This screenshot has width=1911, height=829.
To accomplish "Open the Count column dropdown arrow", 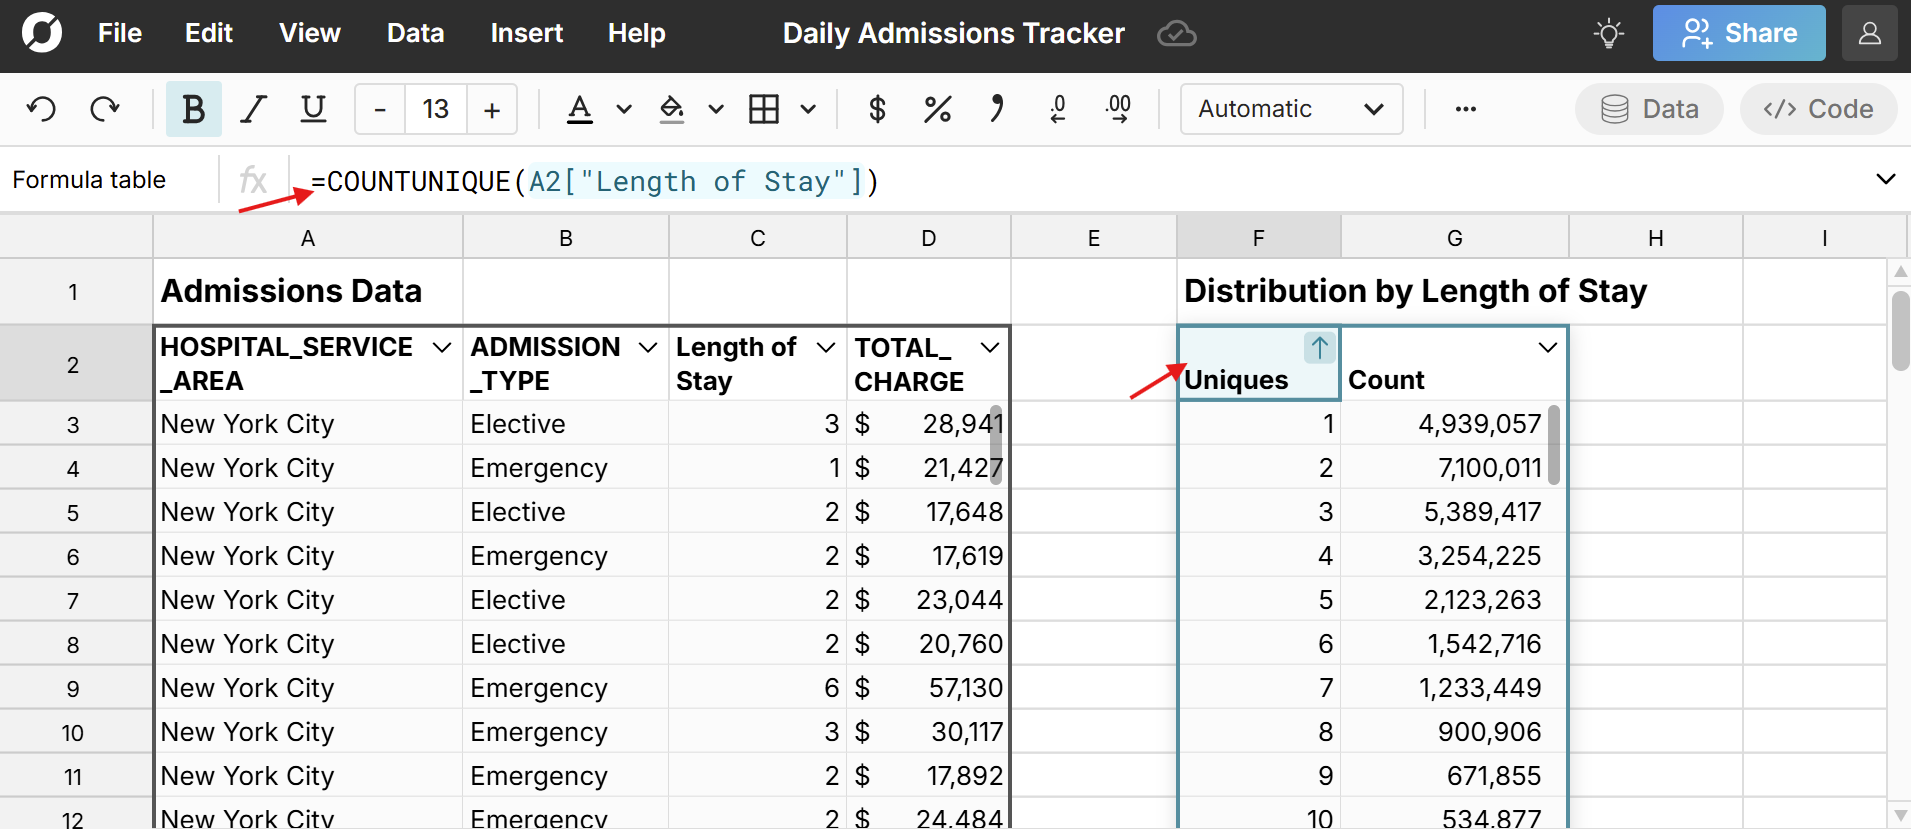I will coord(1547,347).
